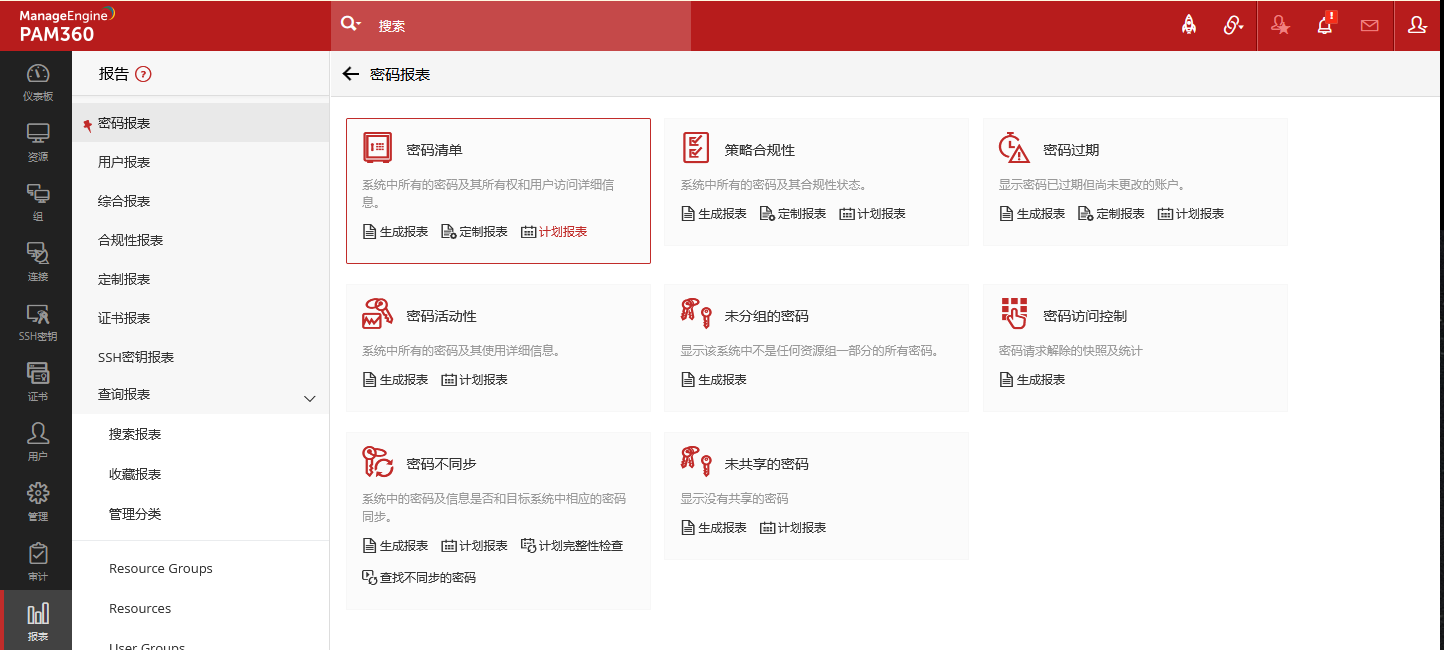Click 定制报表 under 策略合规性
Viewport: 1444px width, 650px height.
[793, 213]
